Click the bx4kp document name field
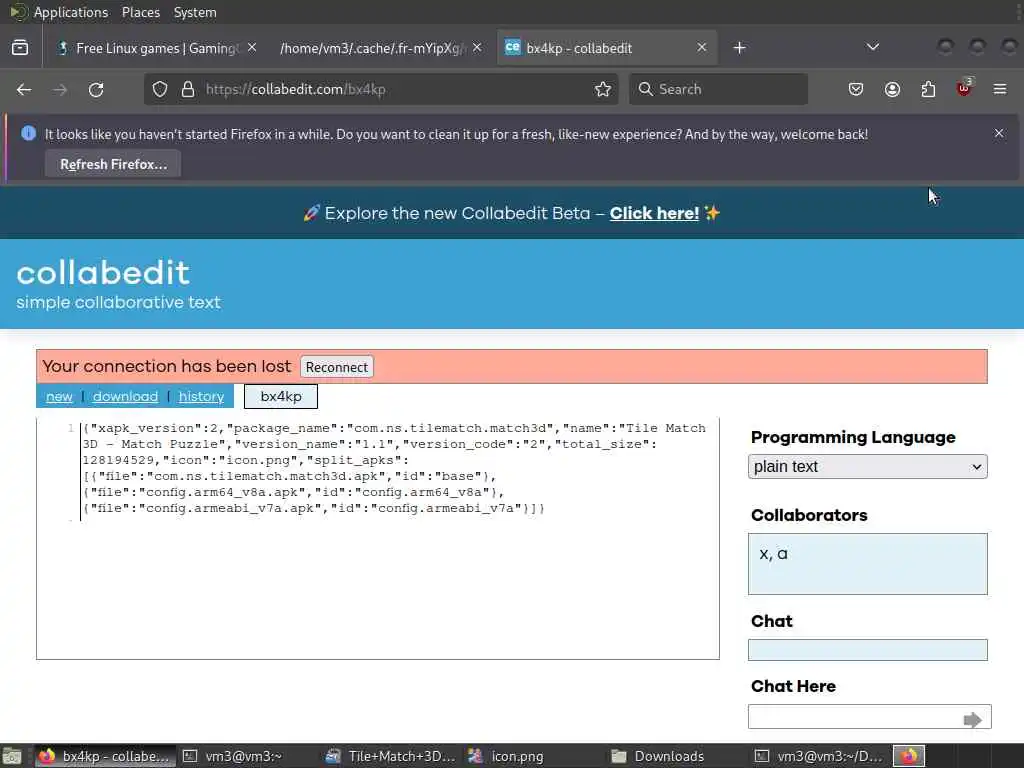The width and height of the screenshot is (1024, 768). click(281, 396)
